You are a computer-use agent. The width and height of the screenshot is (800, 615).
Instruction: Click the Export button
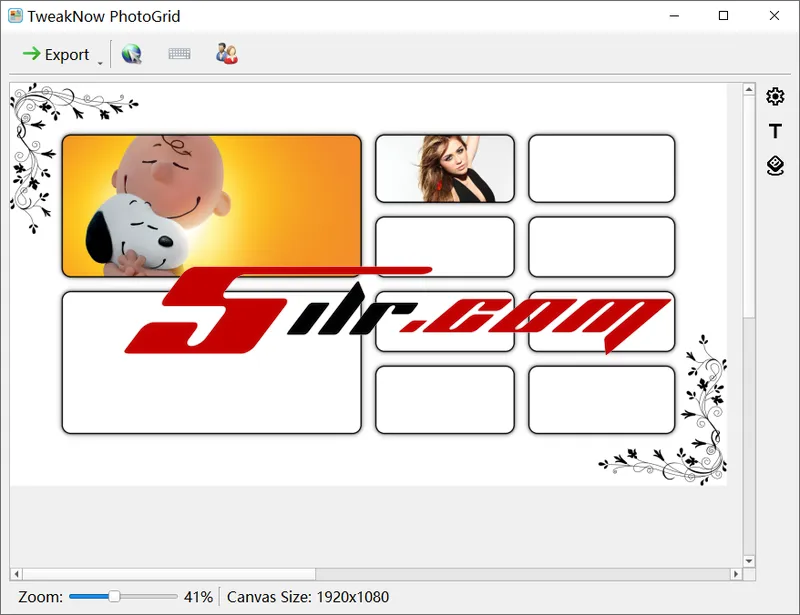coord(56,54)
